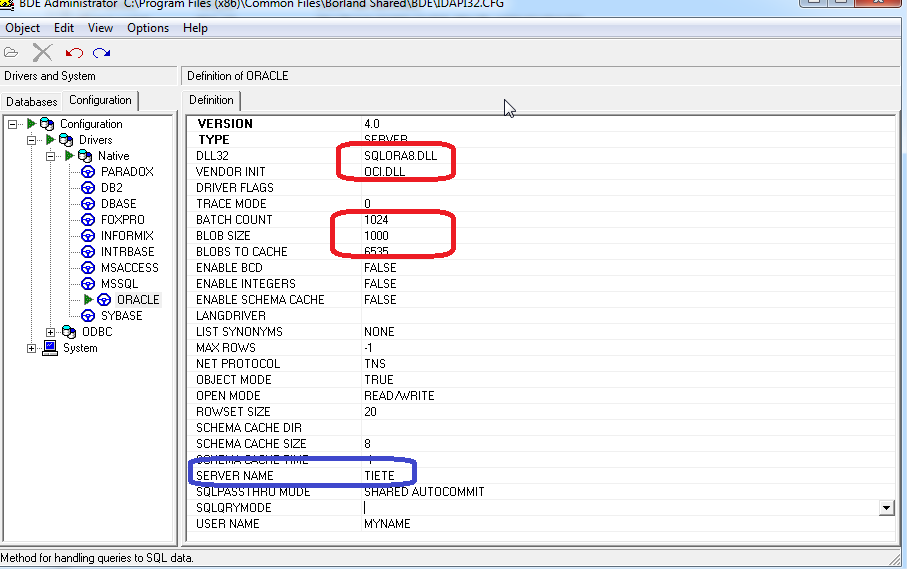Select the FOXPRO driver entry
Viewport: 907px width, 569px height.
click(x=123, y=220)
